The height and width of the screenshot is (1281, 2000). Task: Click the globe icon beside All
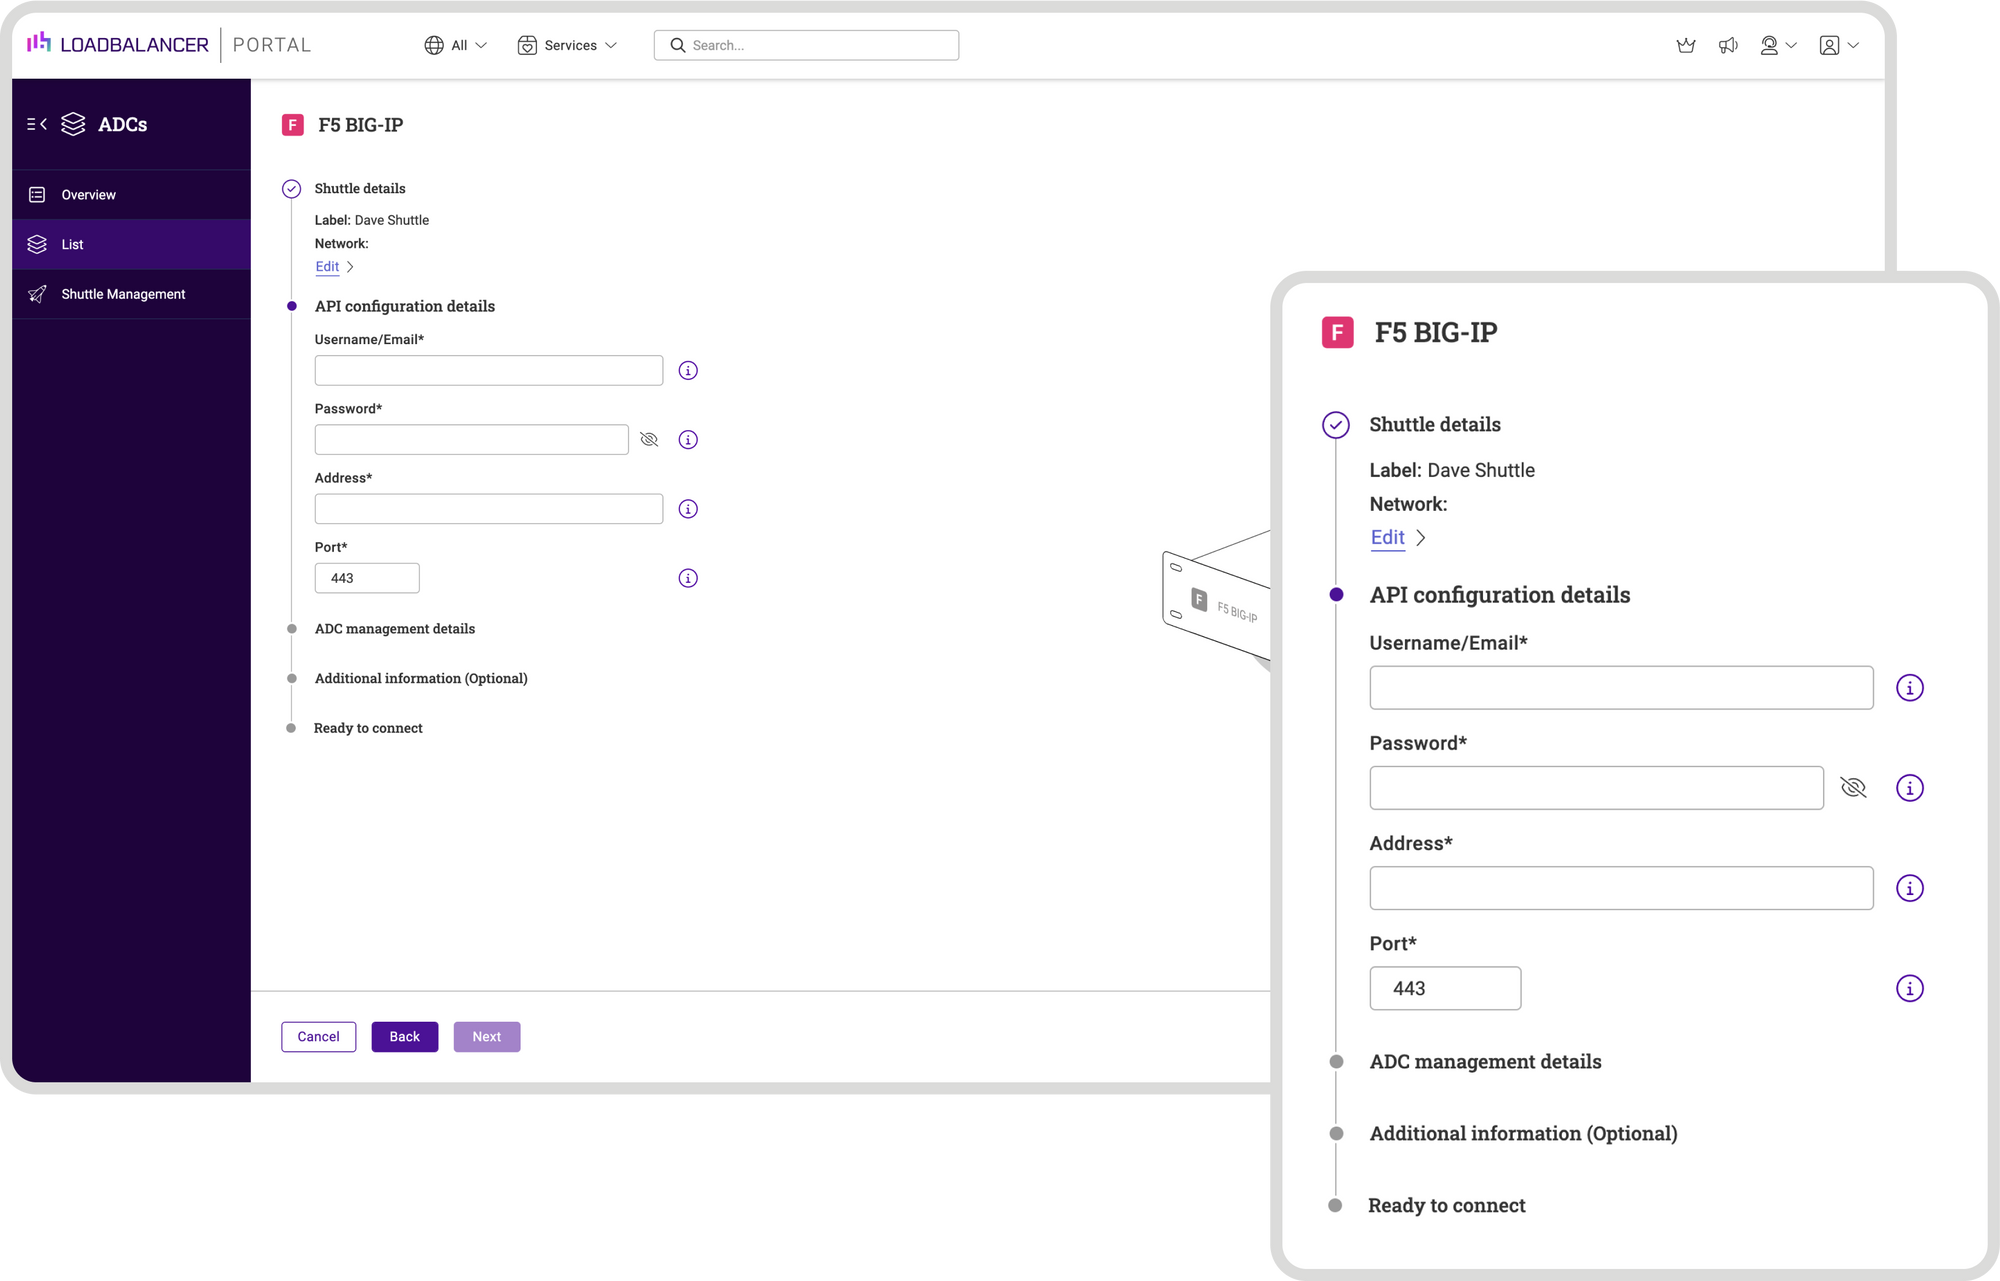[434, 45]
